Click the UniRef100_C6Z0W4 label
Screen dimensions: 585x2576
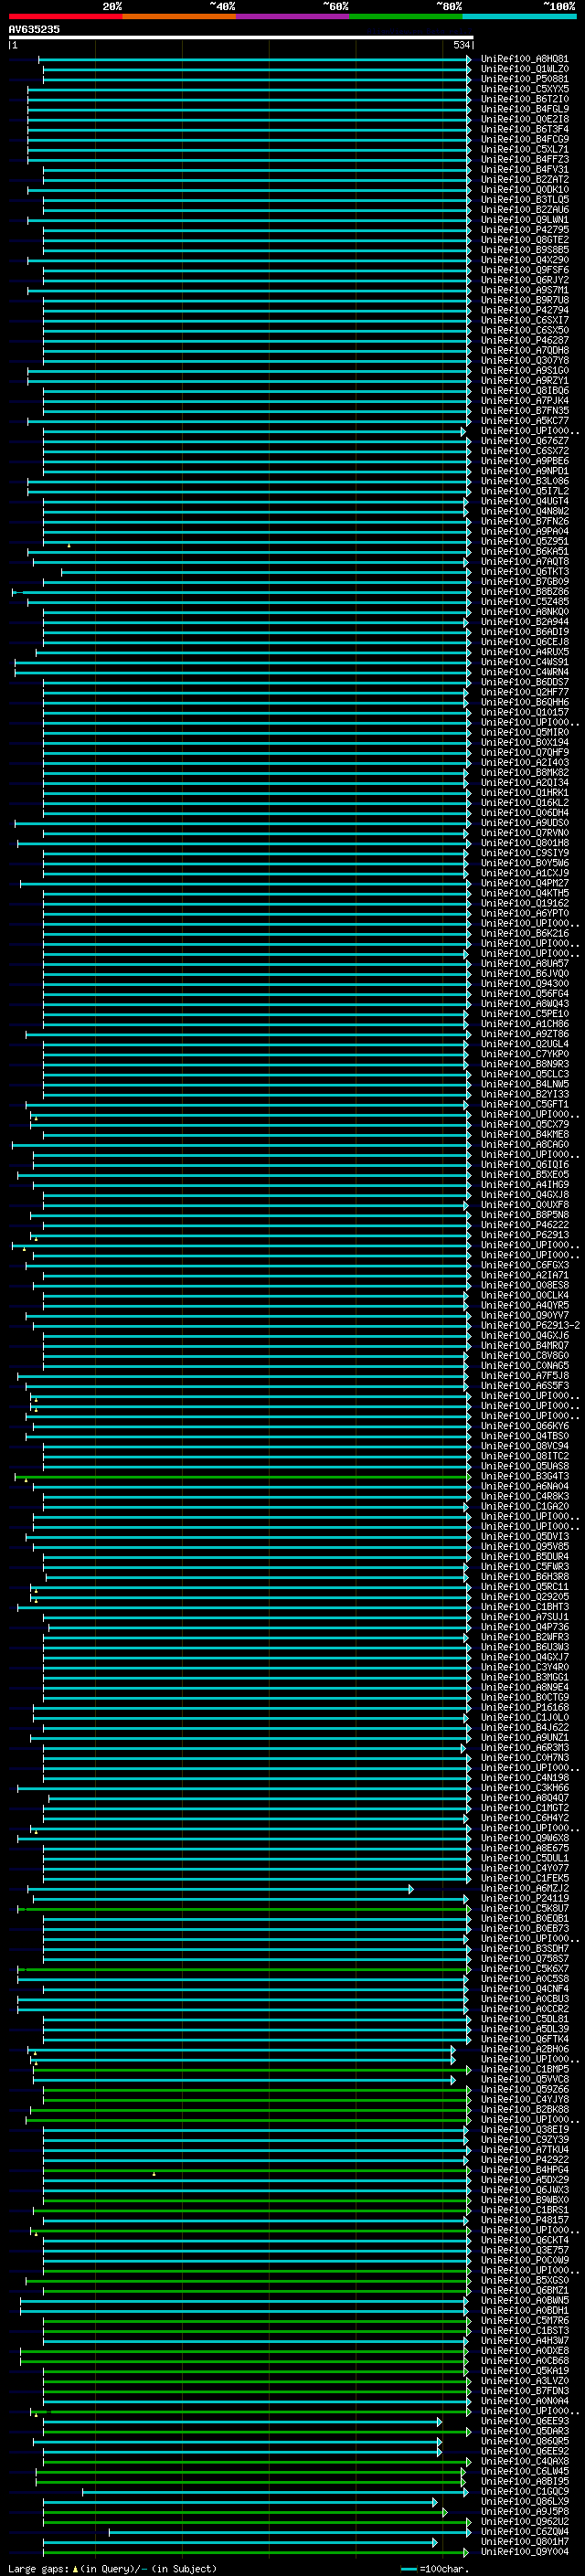click(x=524, y=2532)
